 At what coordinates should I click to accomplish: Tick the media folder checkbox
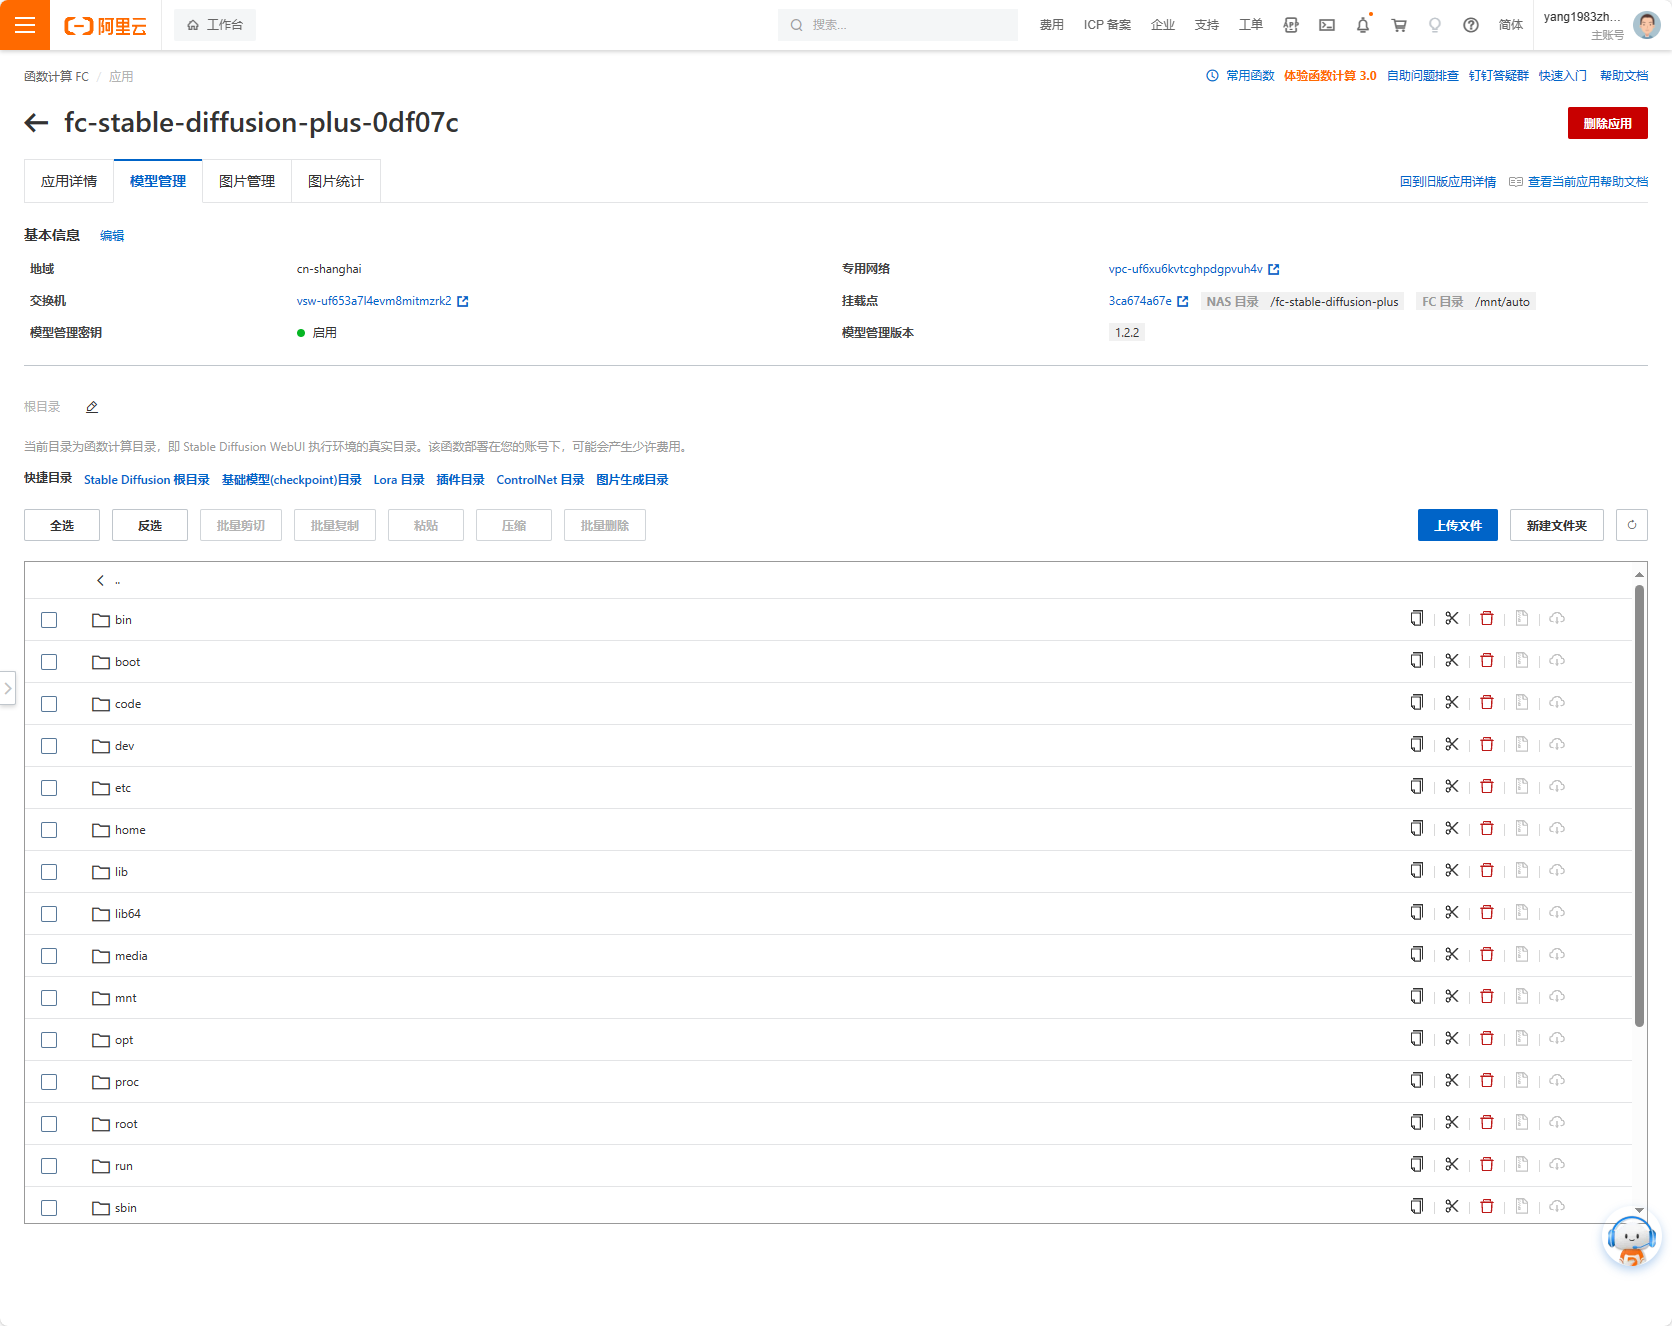click(x=49, y=956)
